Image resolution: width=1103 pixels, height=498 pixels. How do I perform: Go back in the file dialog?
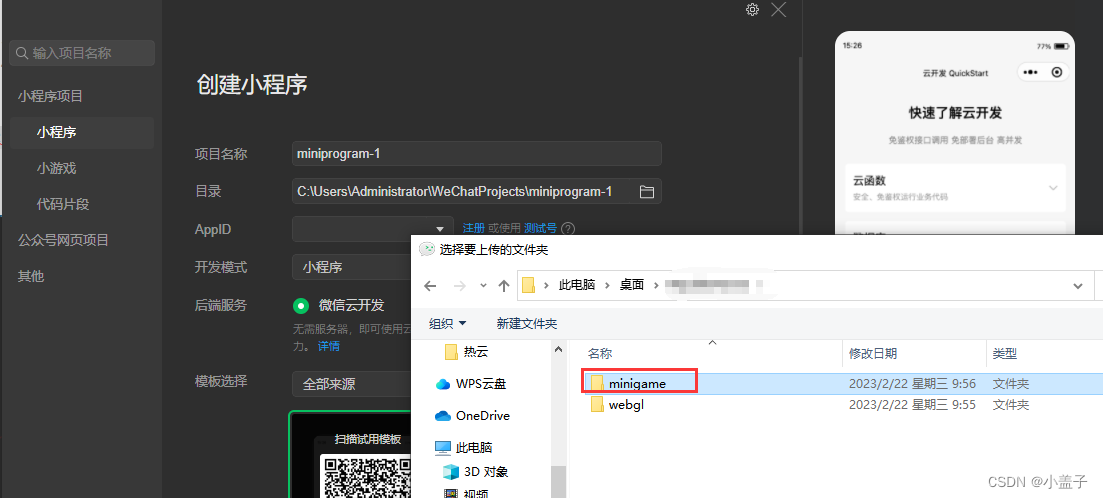[x=431, y=286]
